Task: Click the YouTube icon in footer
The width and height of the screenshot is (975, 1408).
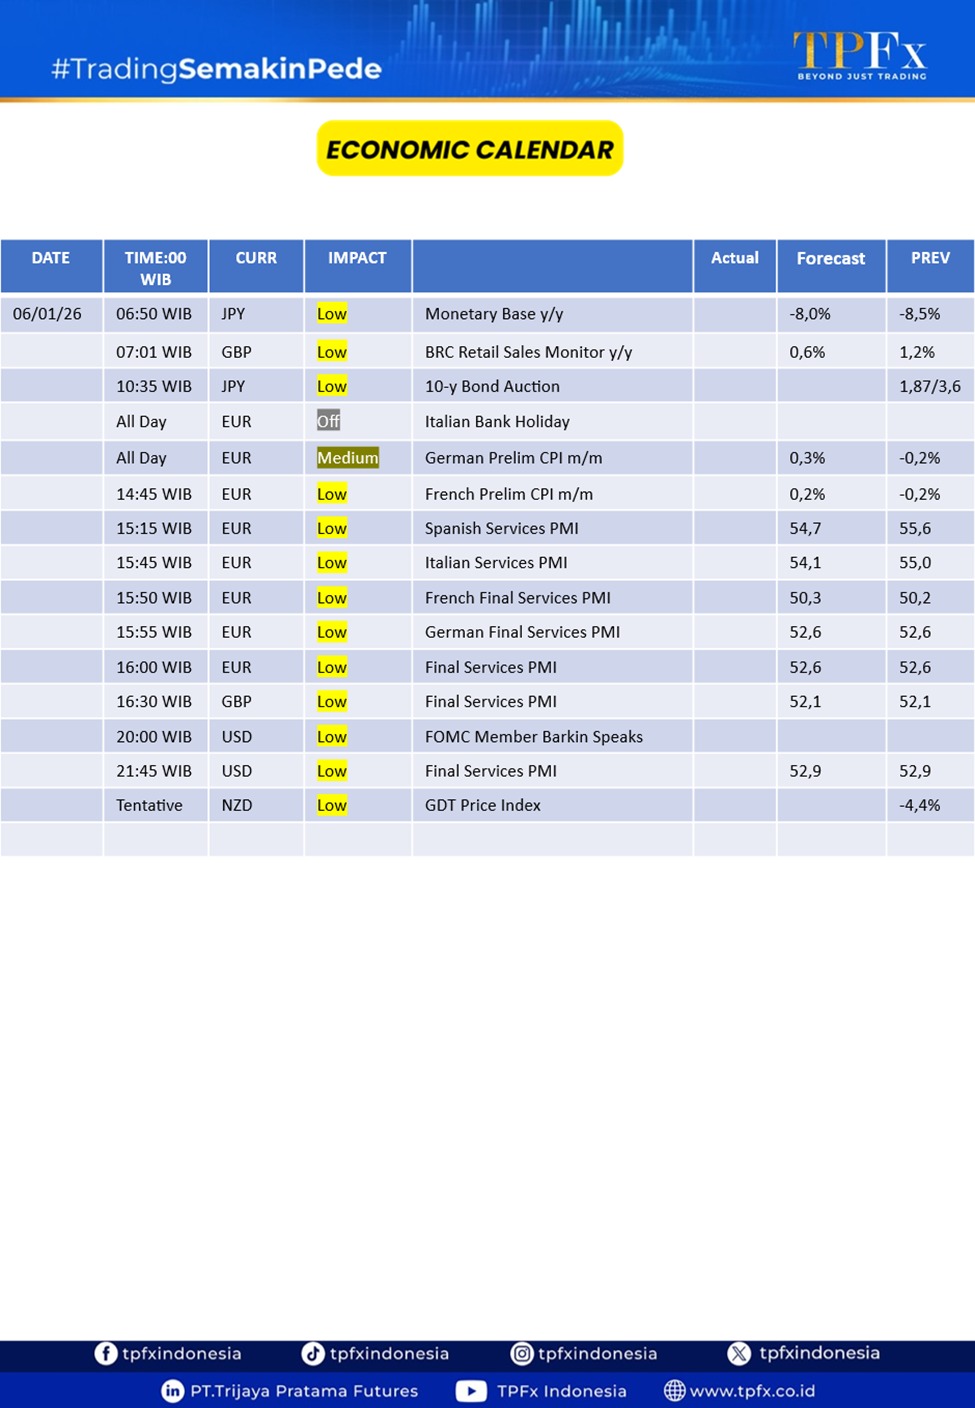Action: coord(471,1390)
